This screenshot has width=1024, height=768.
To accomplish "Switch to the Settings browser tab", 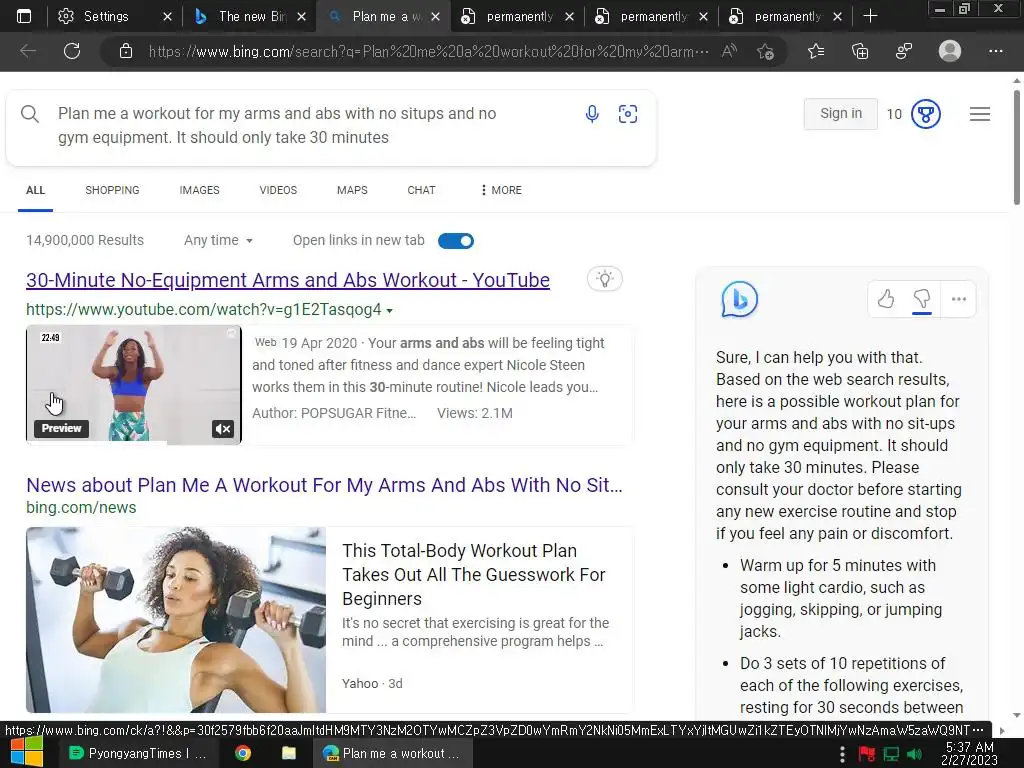I will (104, 16).
